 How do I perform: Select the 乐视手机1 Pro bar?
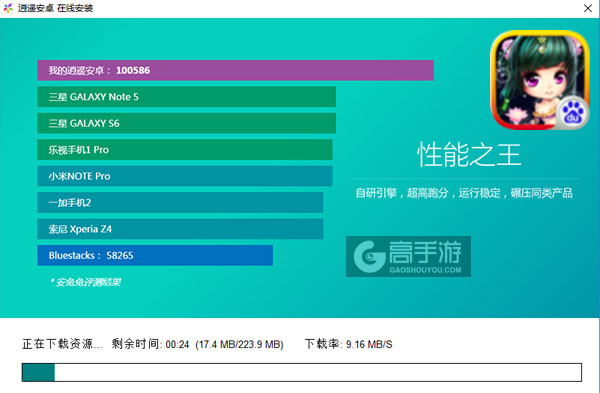(185, 150)
